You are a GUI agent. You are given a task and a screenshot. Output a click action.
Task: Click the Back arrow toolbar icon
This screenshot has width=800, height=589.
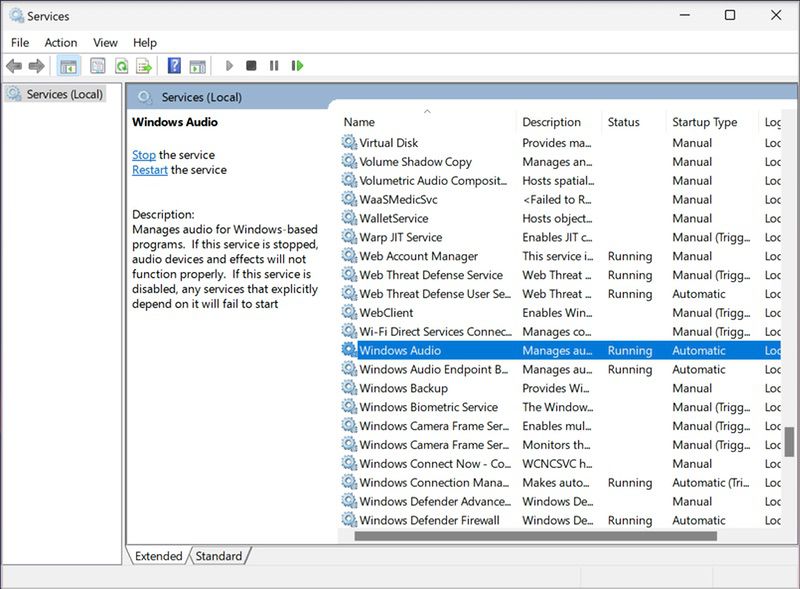coord(14,66)
